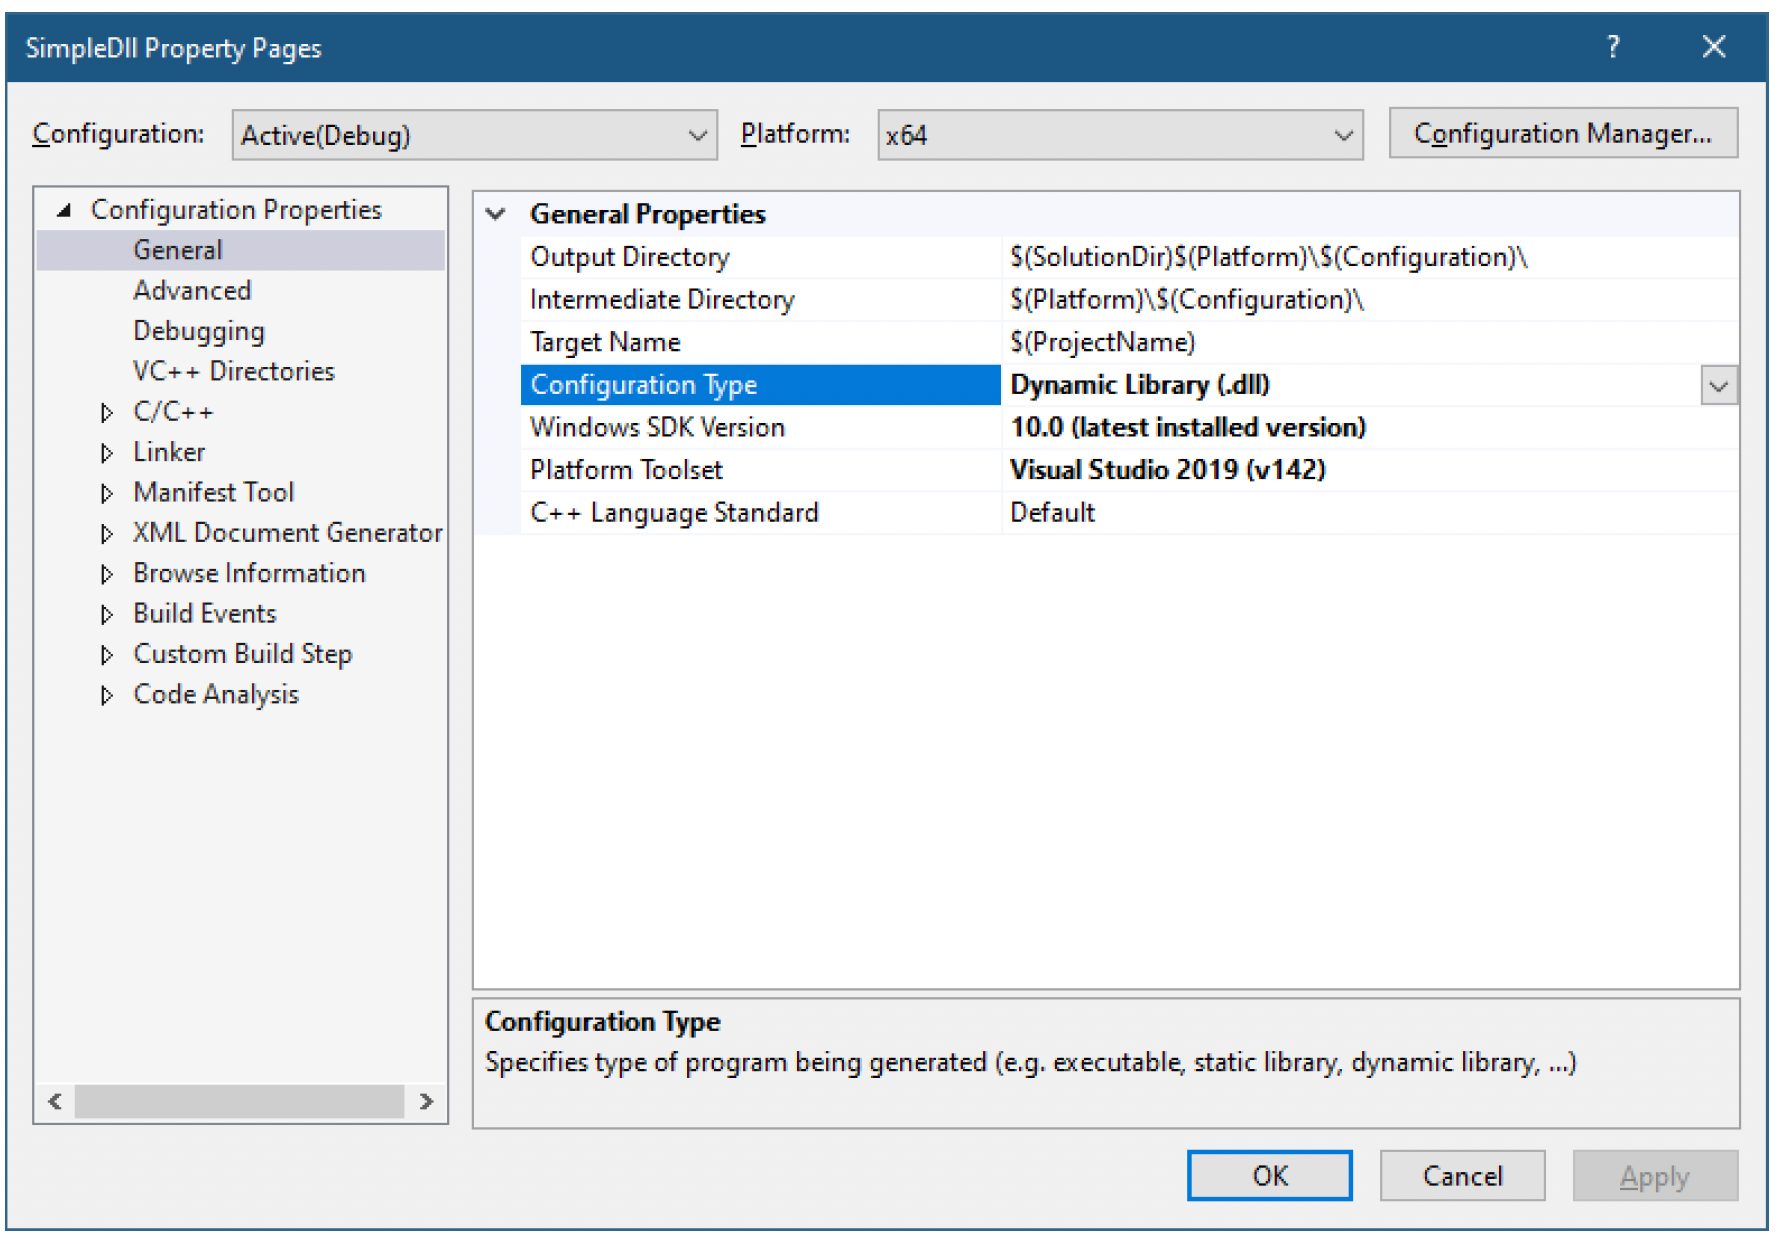This screenshot has width=1778, height=1244.
Task: Click the tree horizontal scrollbar right arrow
Action: [427, 1101]
